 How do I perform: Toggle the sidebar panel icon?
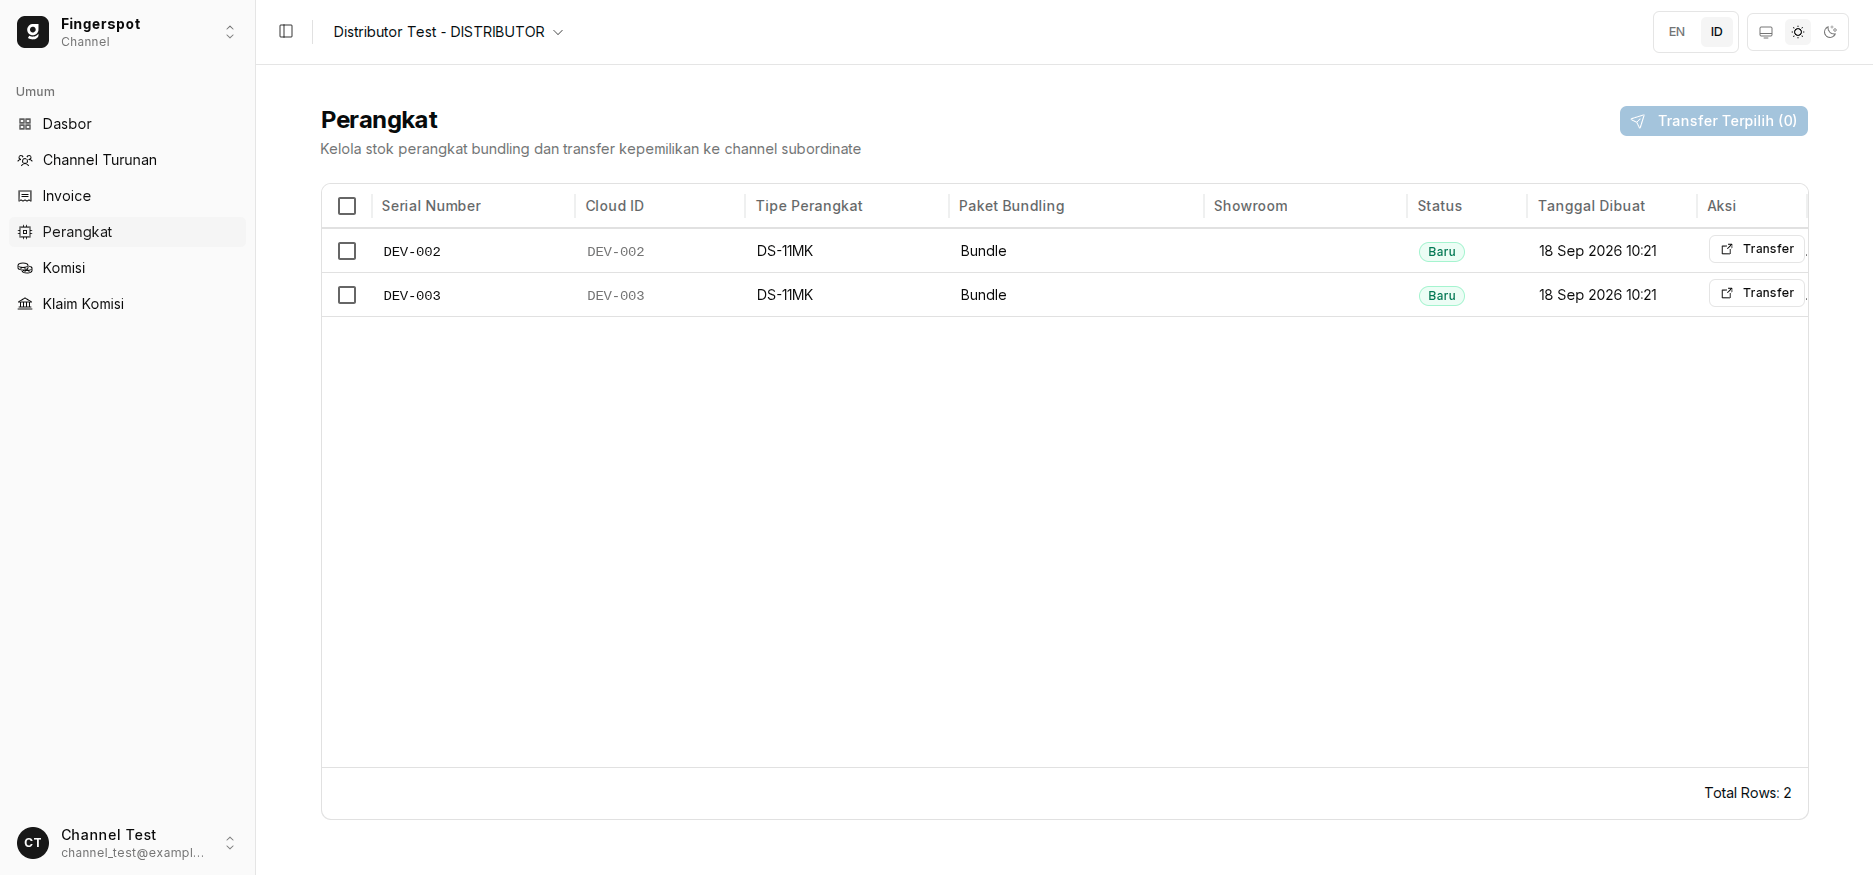[x=286, y=32]
